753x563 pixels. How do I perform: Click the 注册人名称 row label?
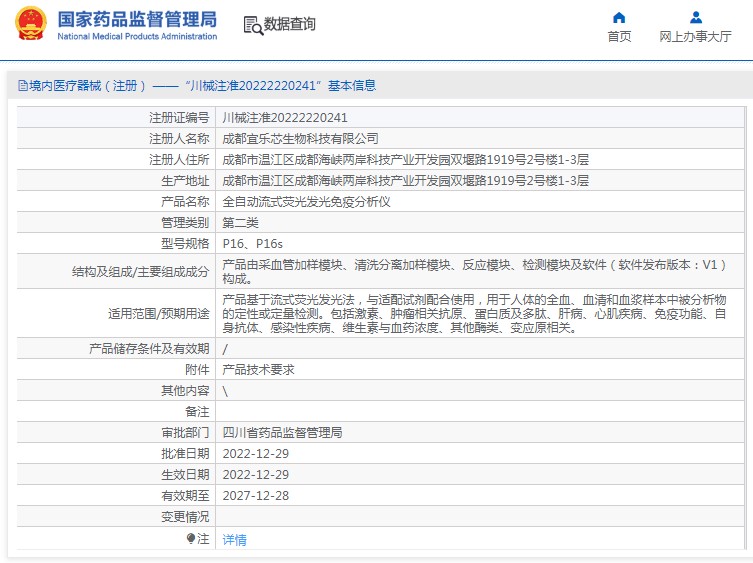(x=179, y=139)
